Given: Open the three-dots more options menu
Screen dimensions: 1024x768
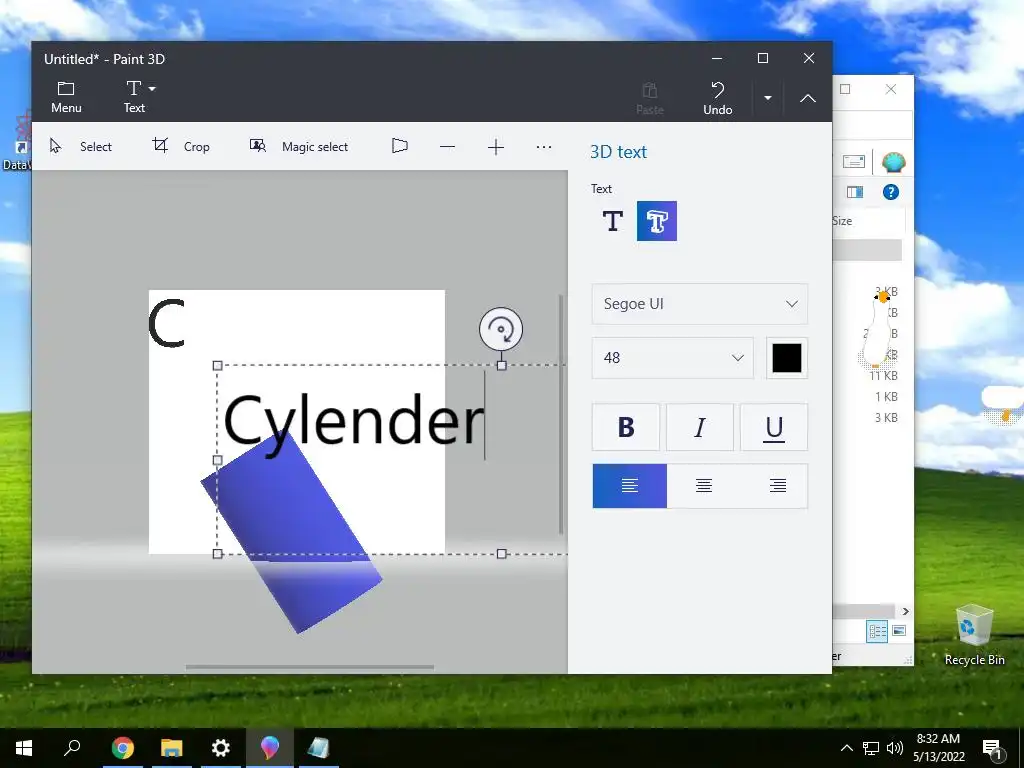Looking at the screenshot, I should coord(544,147).
